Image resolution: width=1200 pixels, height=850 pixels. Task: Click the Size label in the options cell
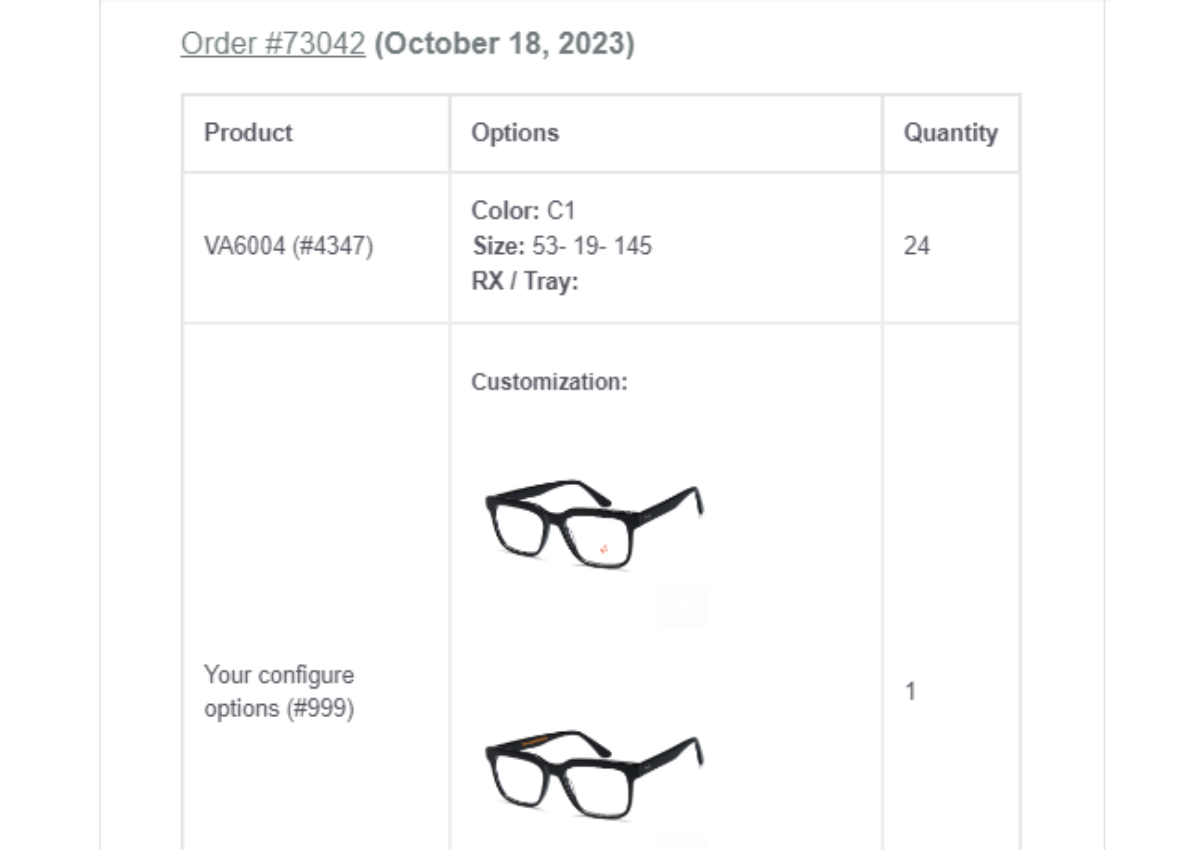pyautogui.click(x=497, y=246)
